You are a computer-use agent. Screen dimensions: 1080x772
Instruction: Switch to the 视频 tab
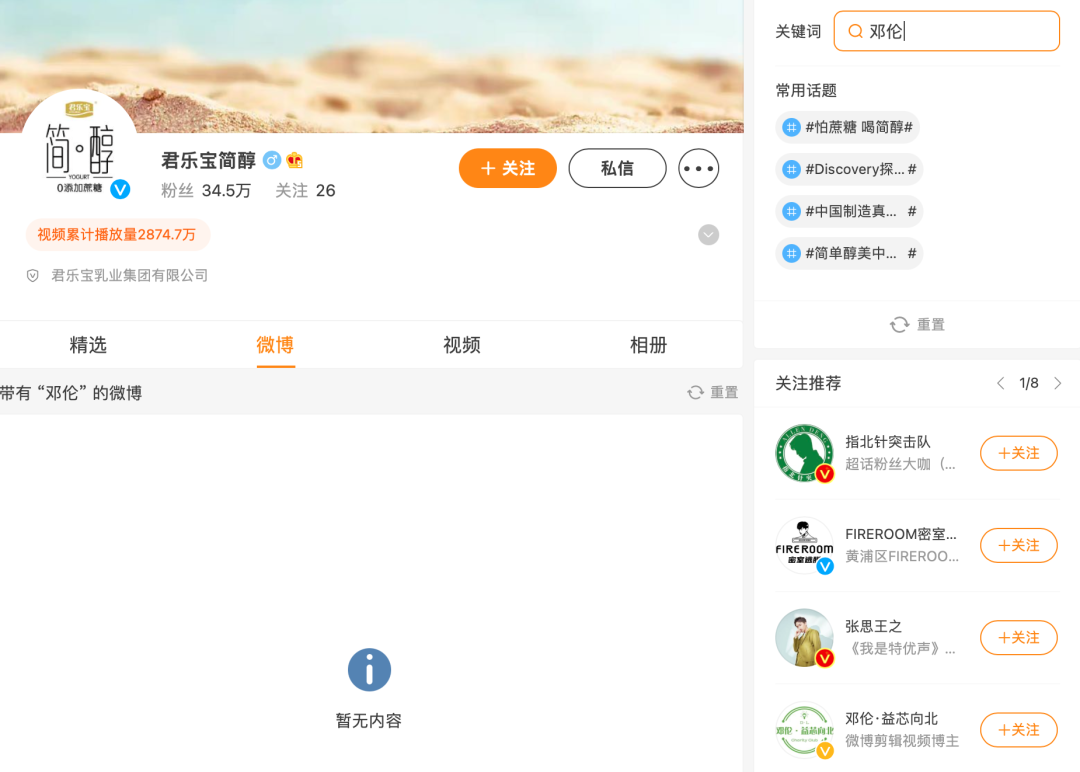click(x=461, y=345)
